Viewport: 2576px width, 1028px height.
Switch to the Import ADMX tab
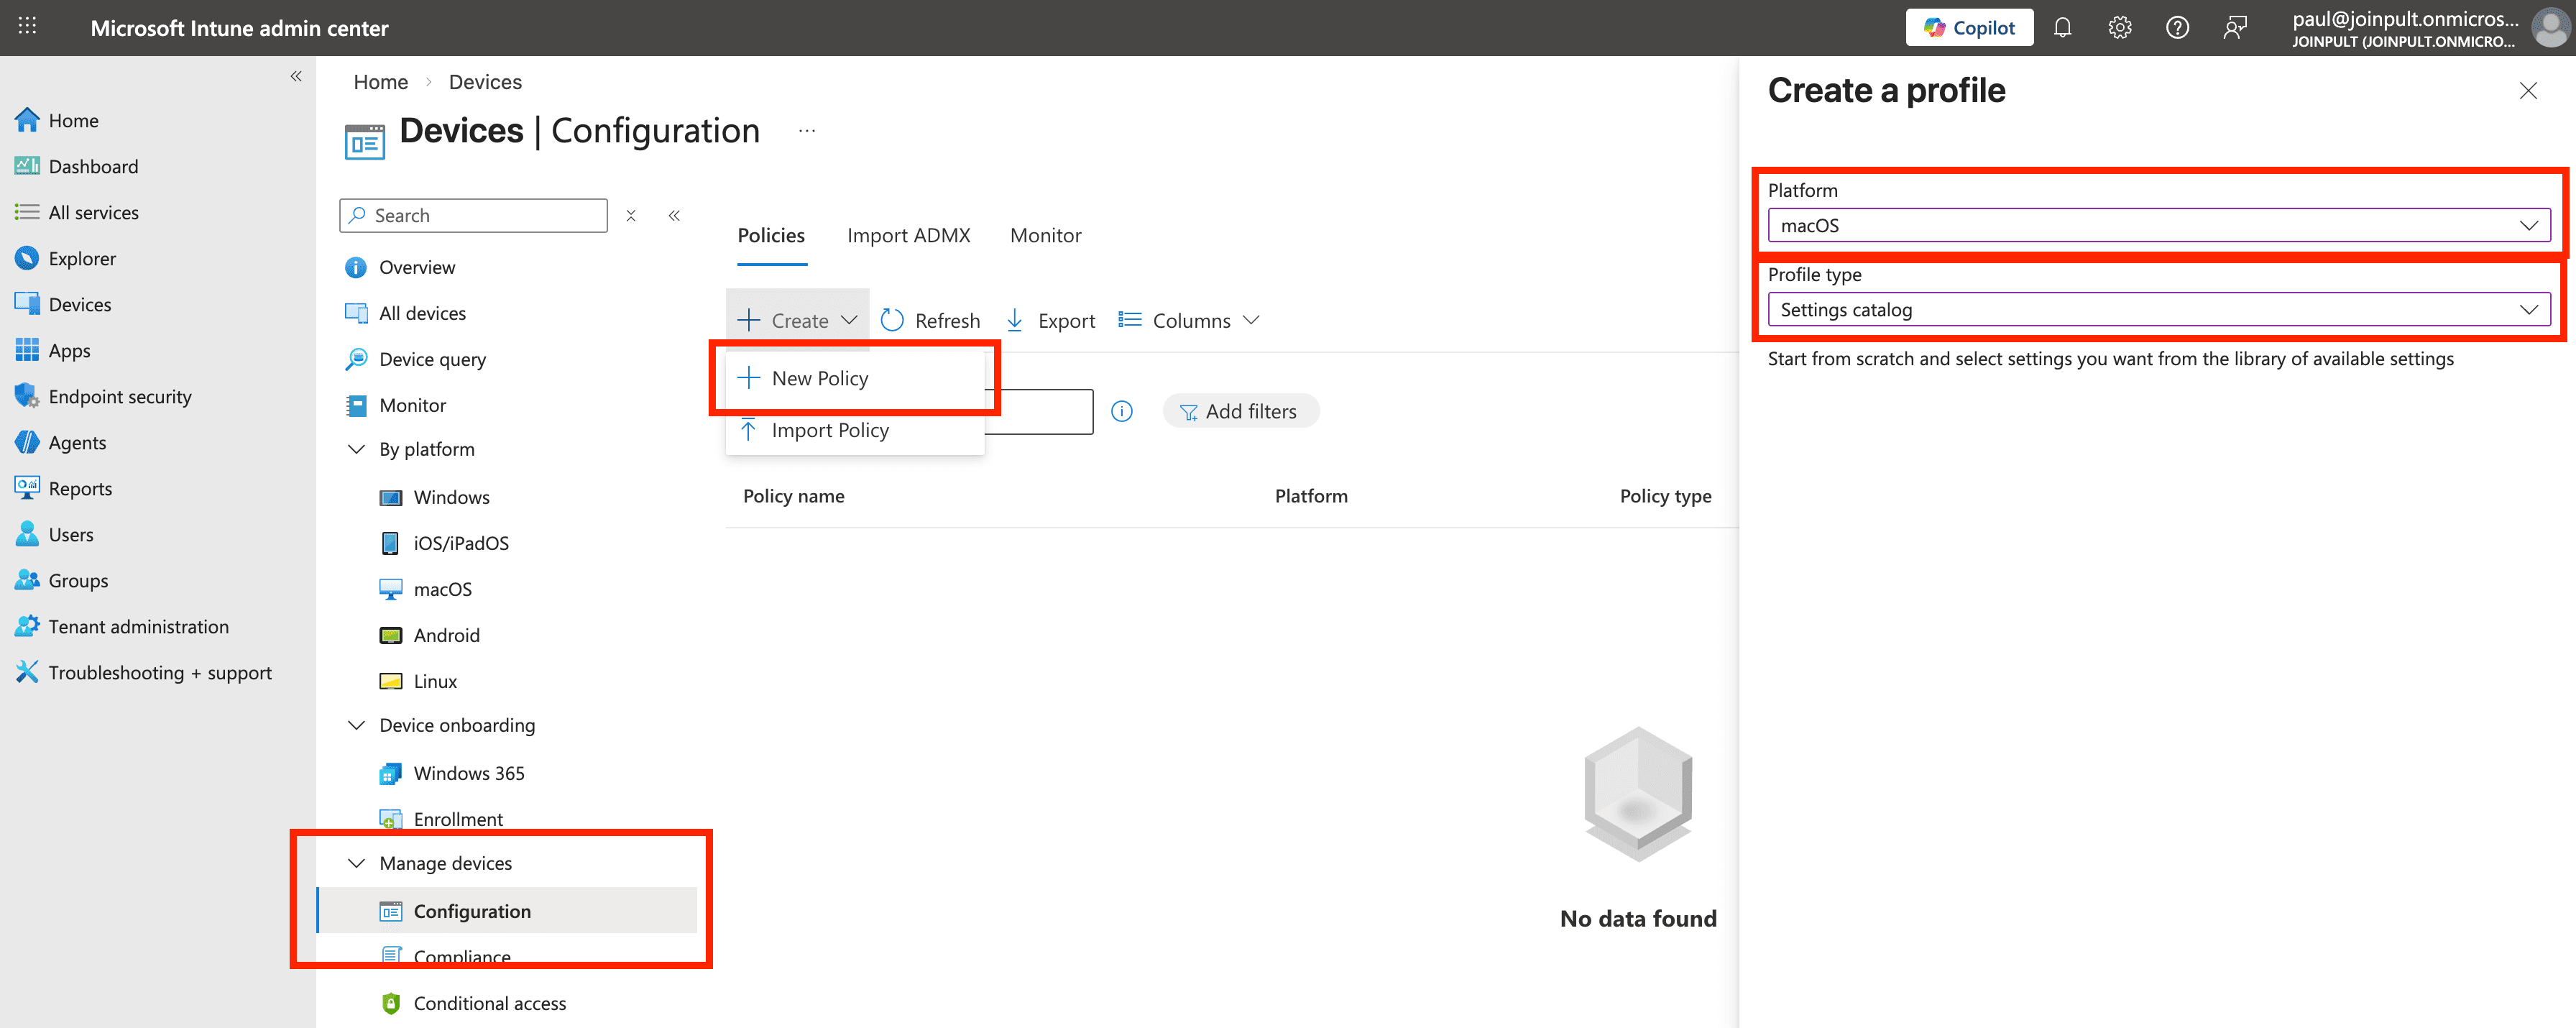point(908,235)
